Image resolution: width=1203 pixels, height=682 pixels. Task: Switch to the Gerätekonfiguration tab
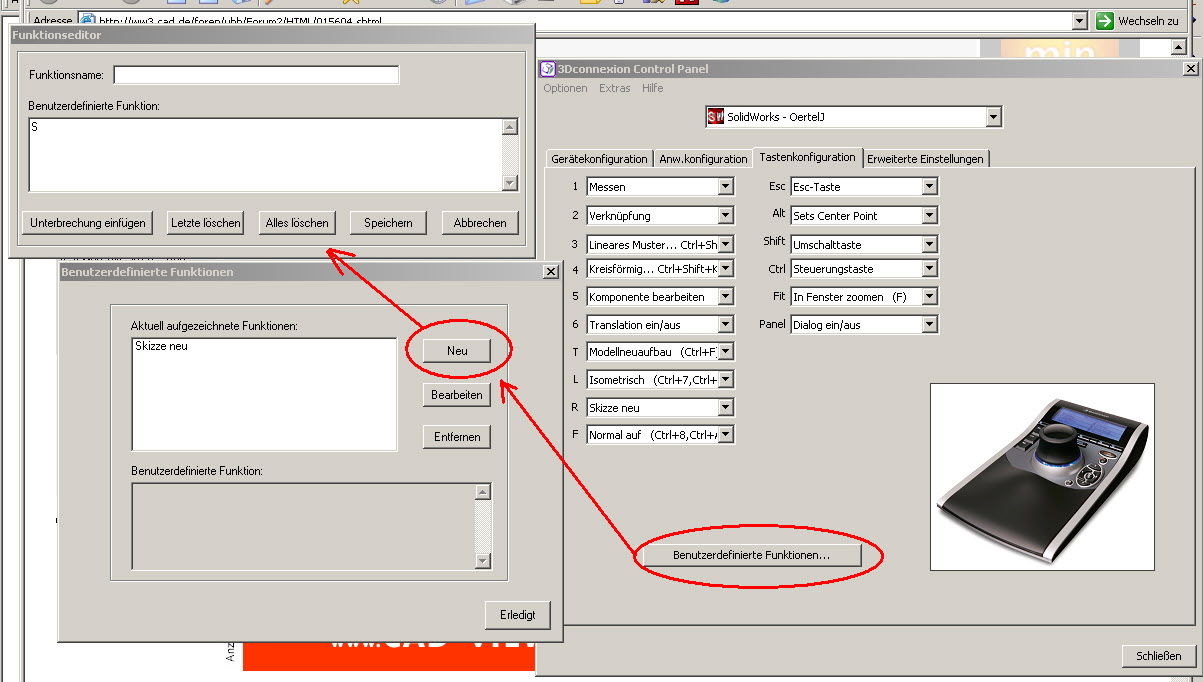599,159
